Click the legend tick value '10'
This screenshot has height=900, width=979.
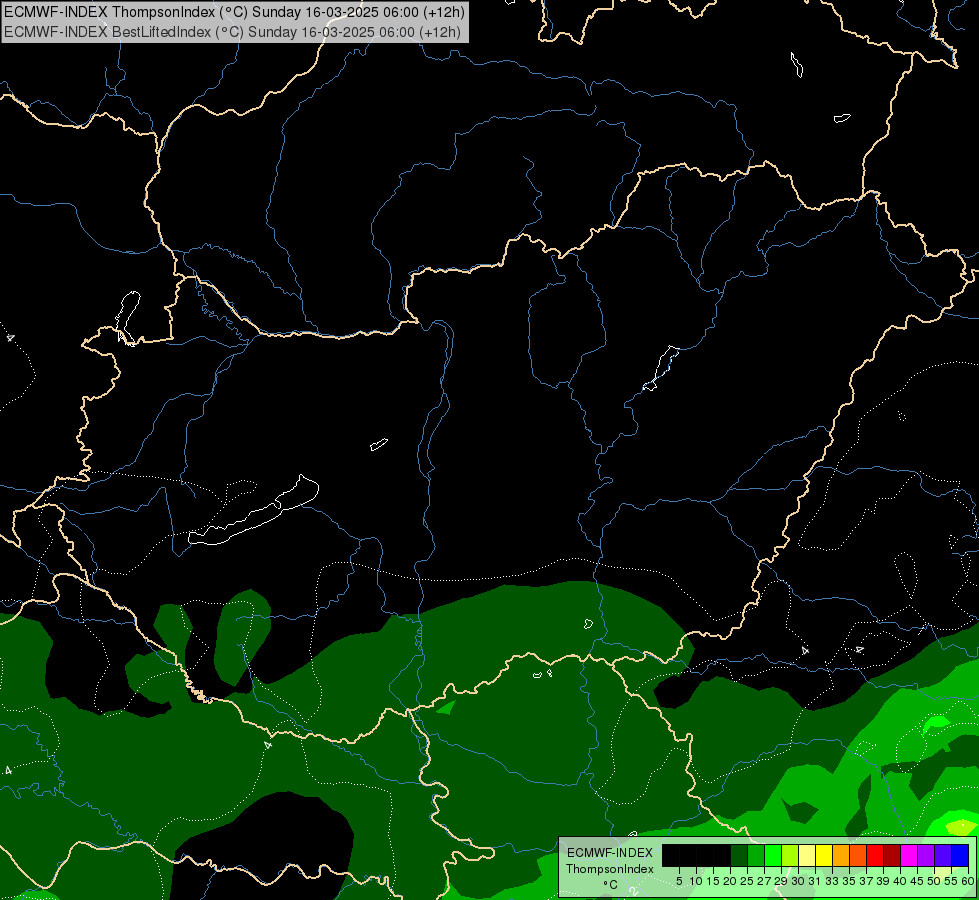(696, 881)
